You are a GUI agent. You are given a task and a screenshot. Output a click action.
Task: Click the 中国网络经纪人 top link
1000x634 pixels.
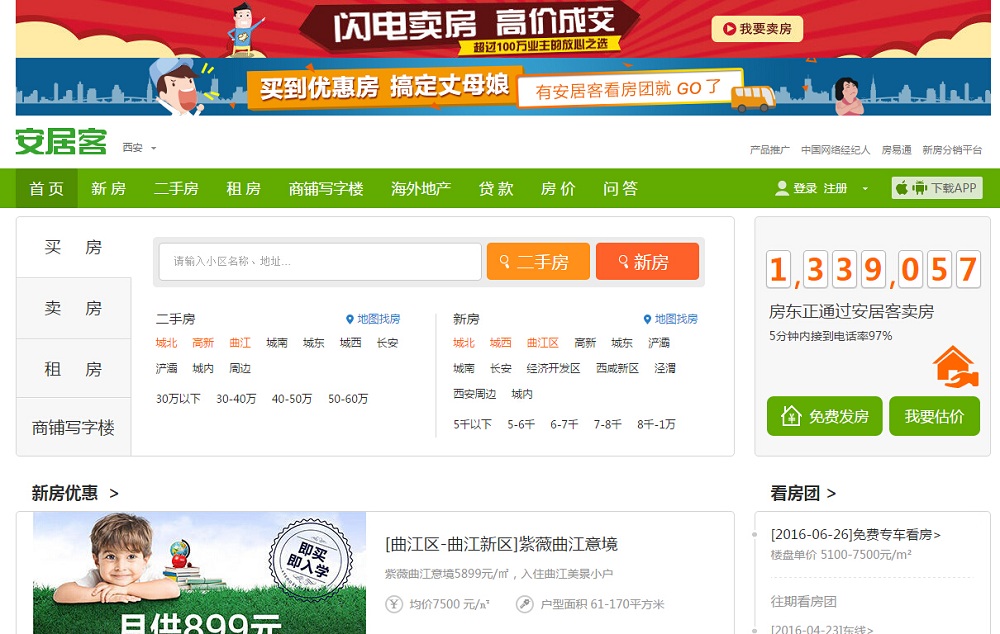click(835, 150)
